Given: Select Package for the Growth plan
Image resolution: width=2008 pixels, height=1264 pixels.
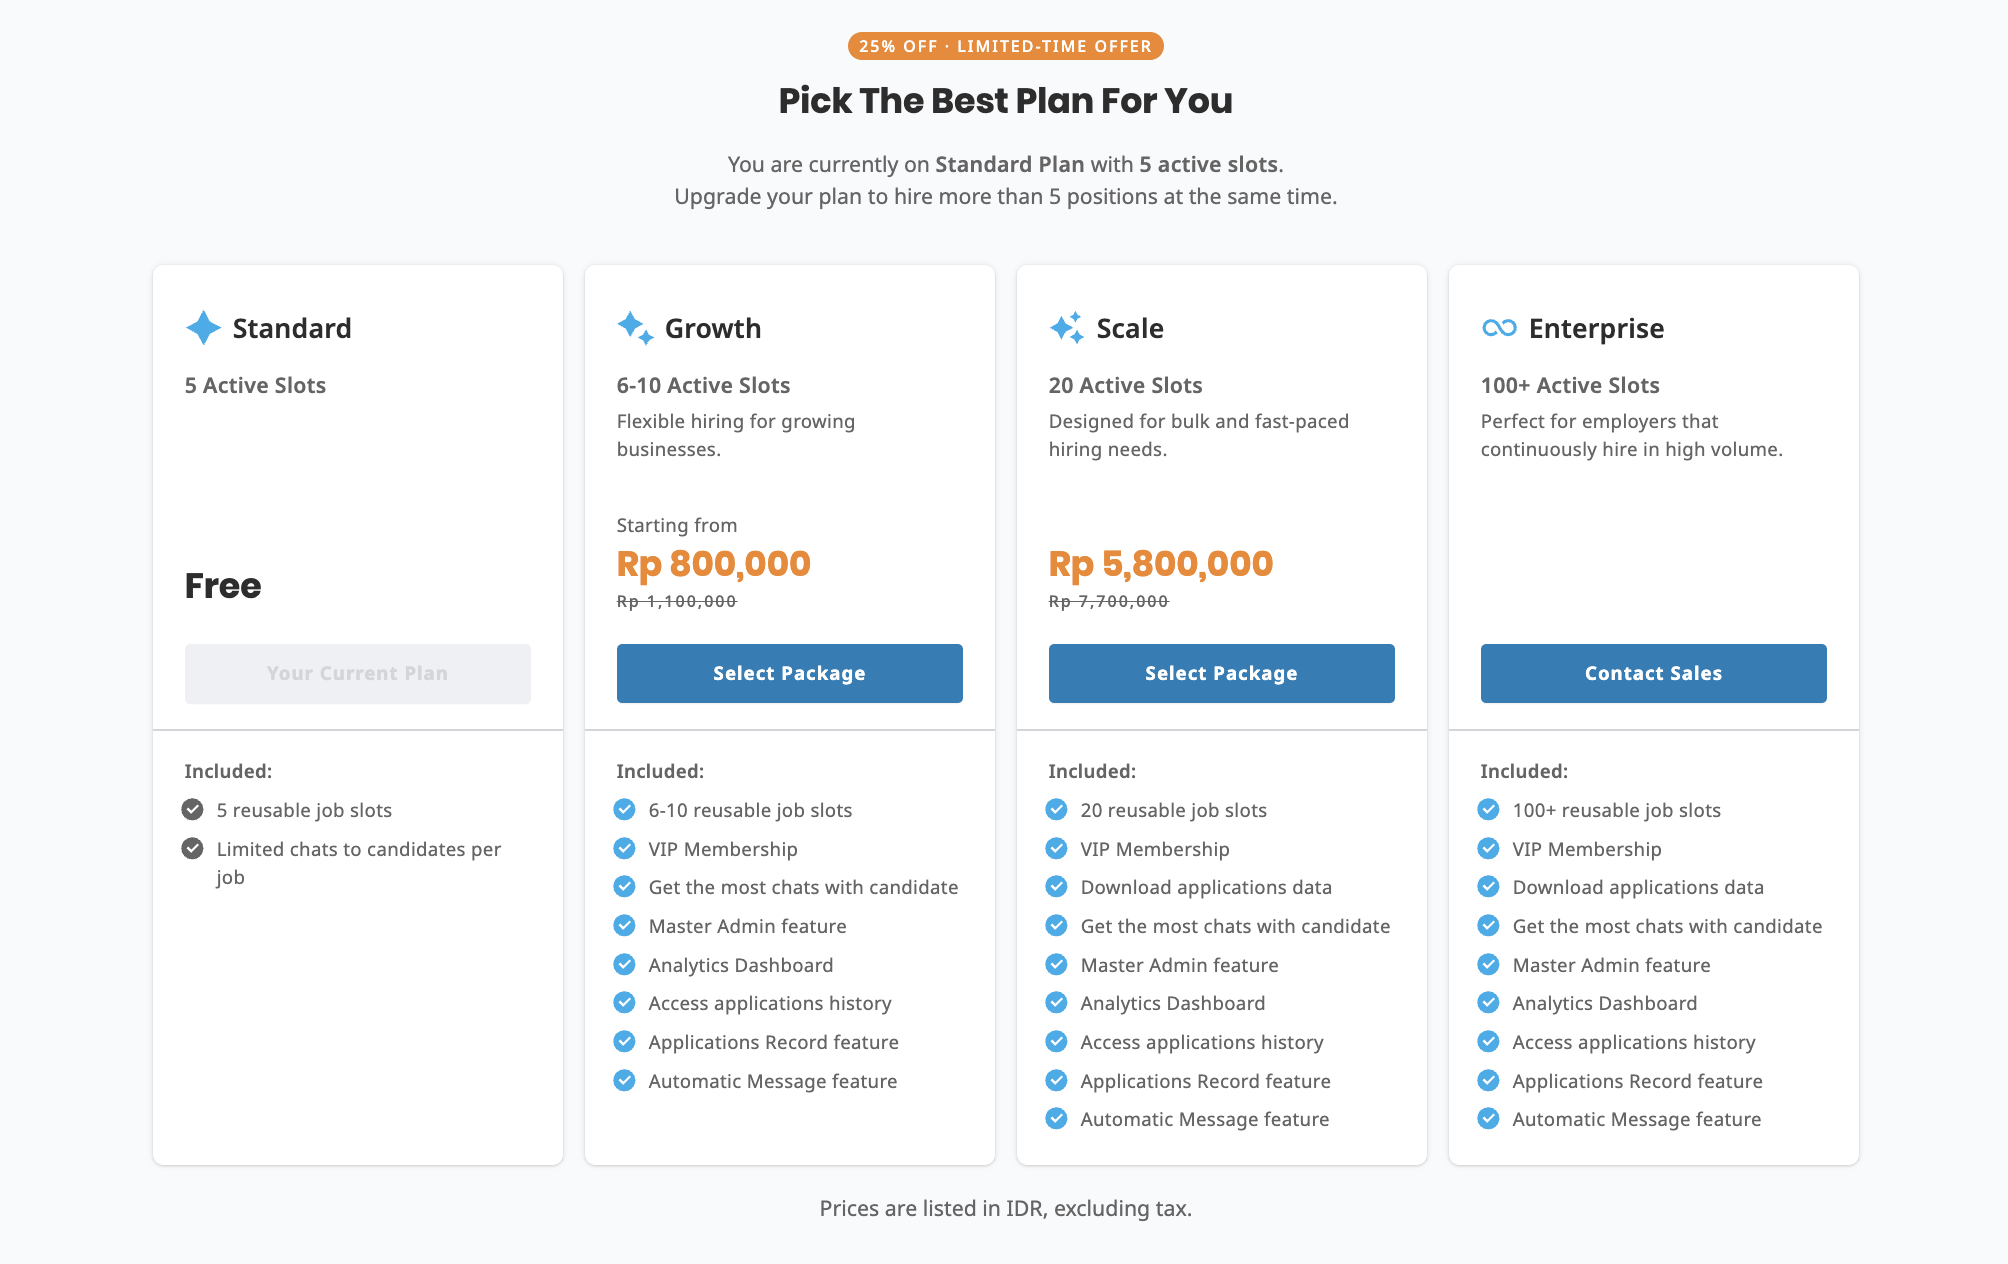Looking at the screenshot, I should [789, 673].
